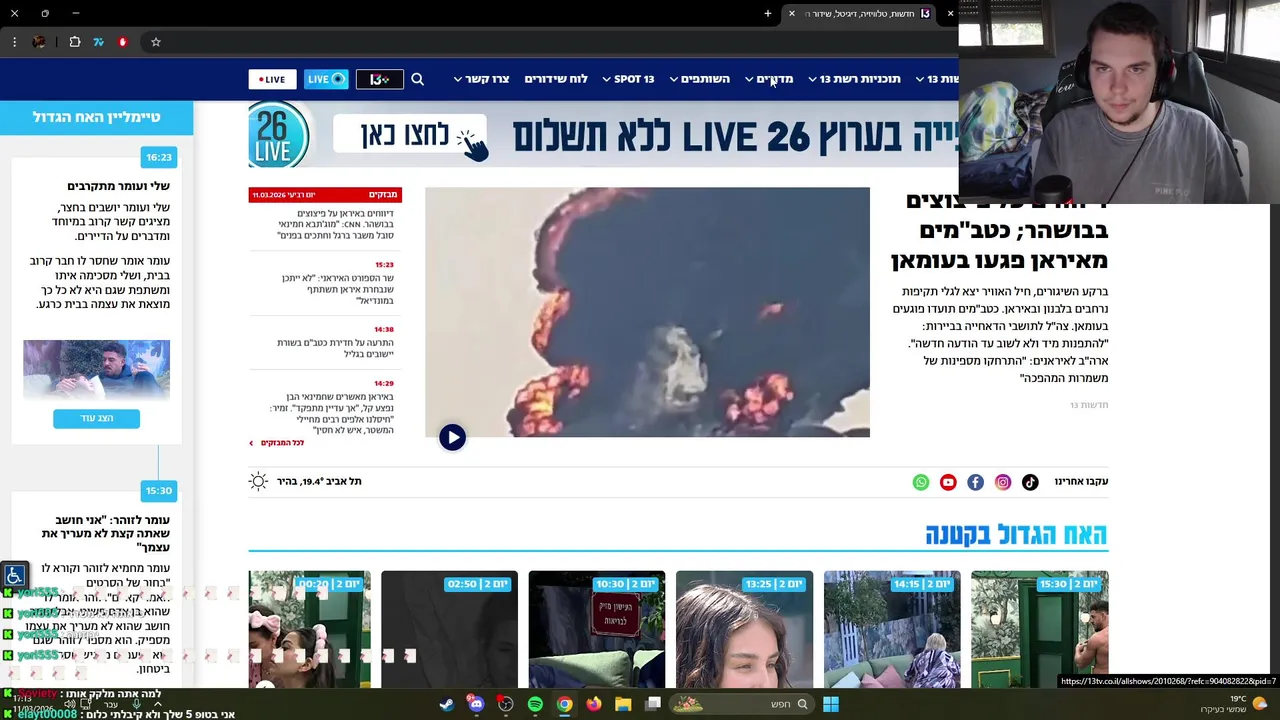Open the 14:29 news flash item

click(333, 409)
